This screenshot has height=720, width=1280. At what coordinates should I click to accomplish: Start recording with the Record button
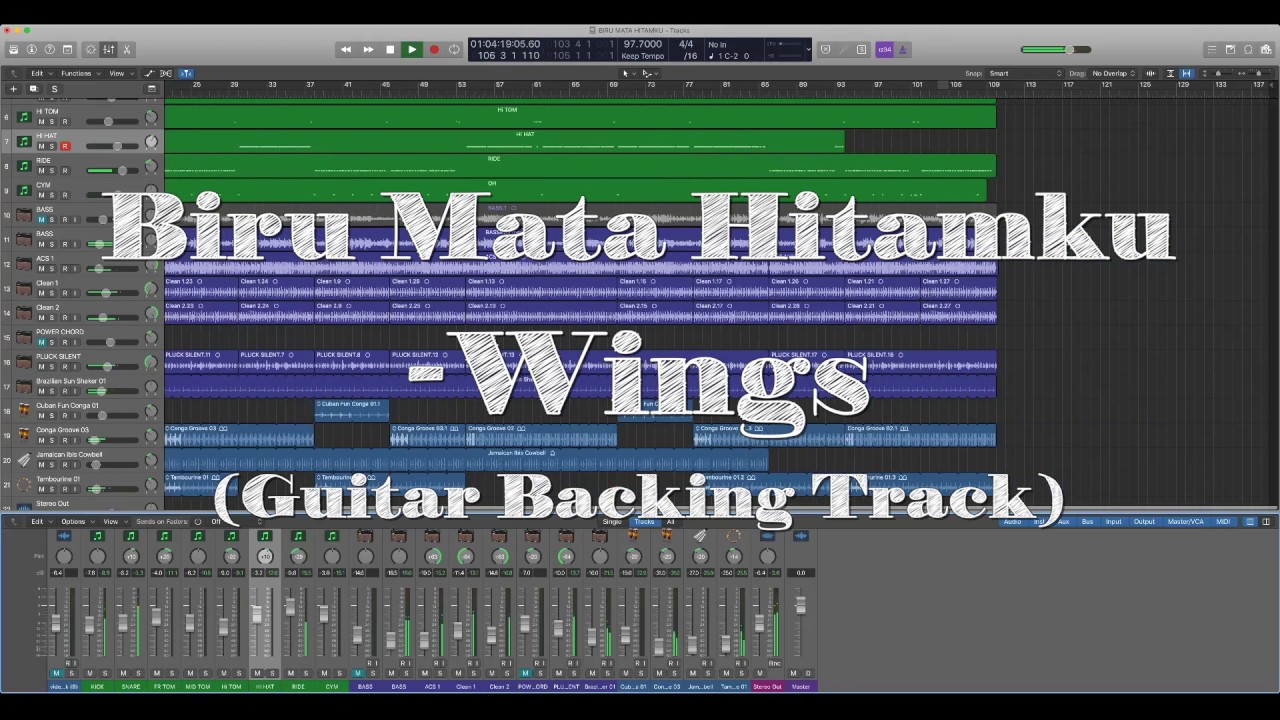click(x=433, y=49)
